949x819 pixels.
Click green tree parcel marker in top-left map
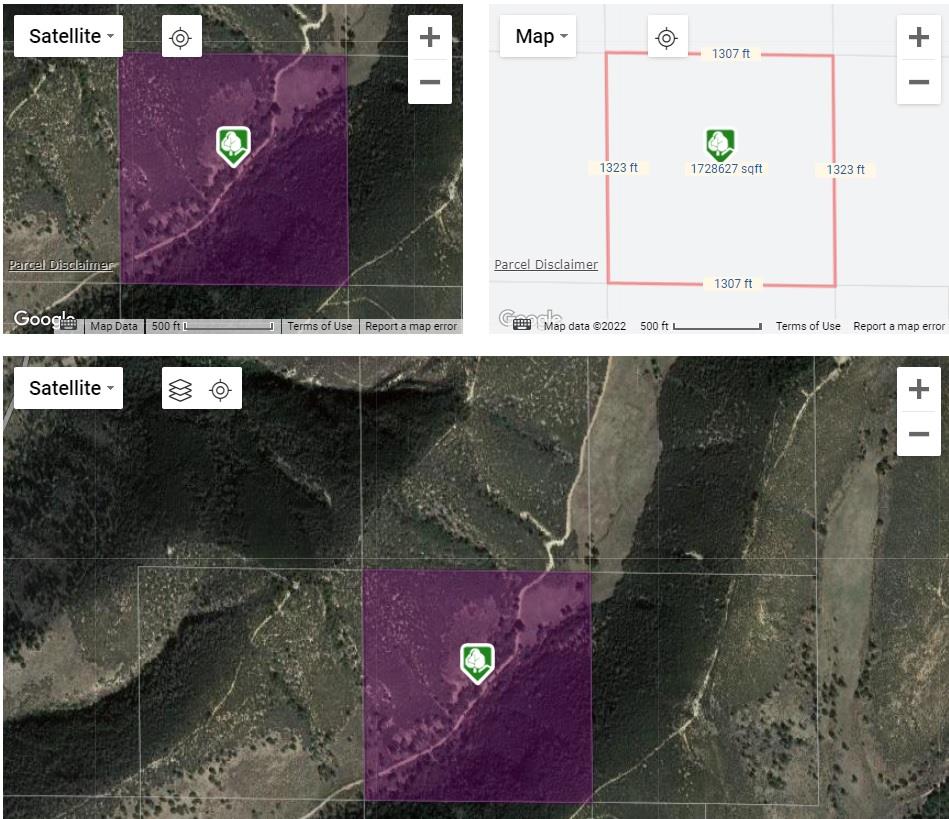234,146
